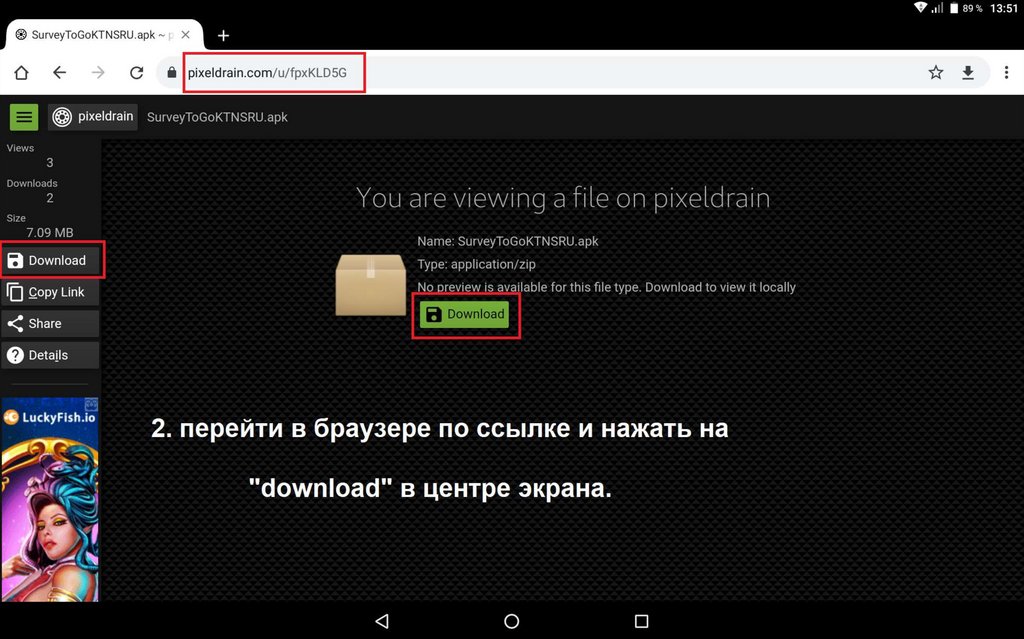Click the cardboard box file icon

(370, 285)
